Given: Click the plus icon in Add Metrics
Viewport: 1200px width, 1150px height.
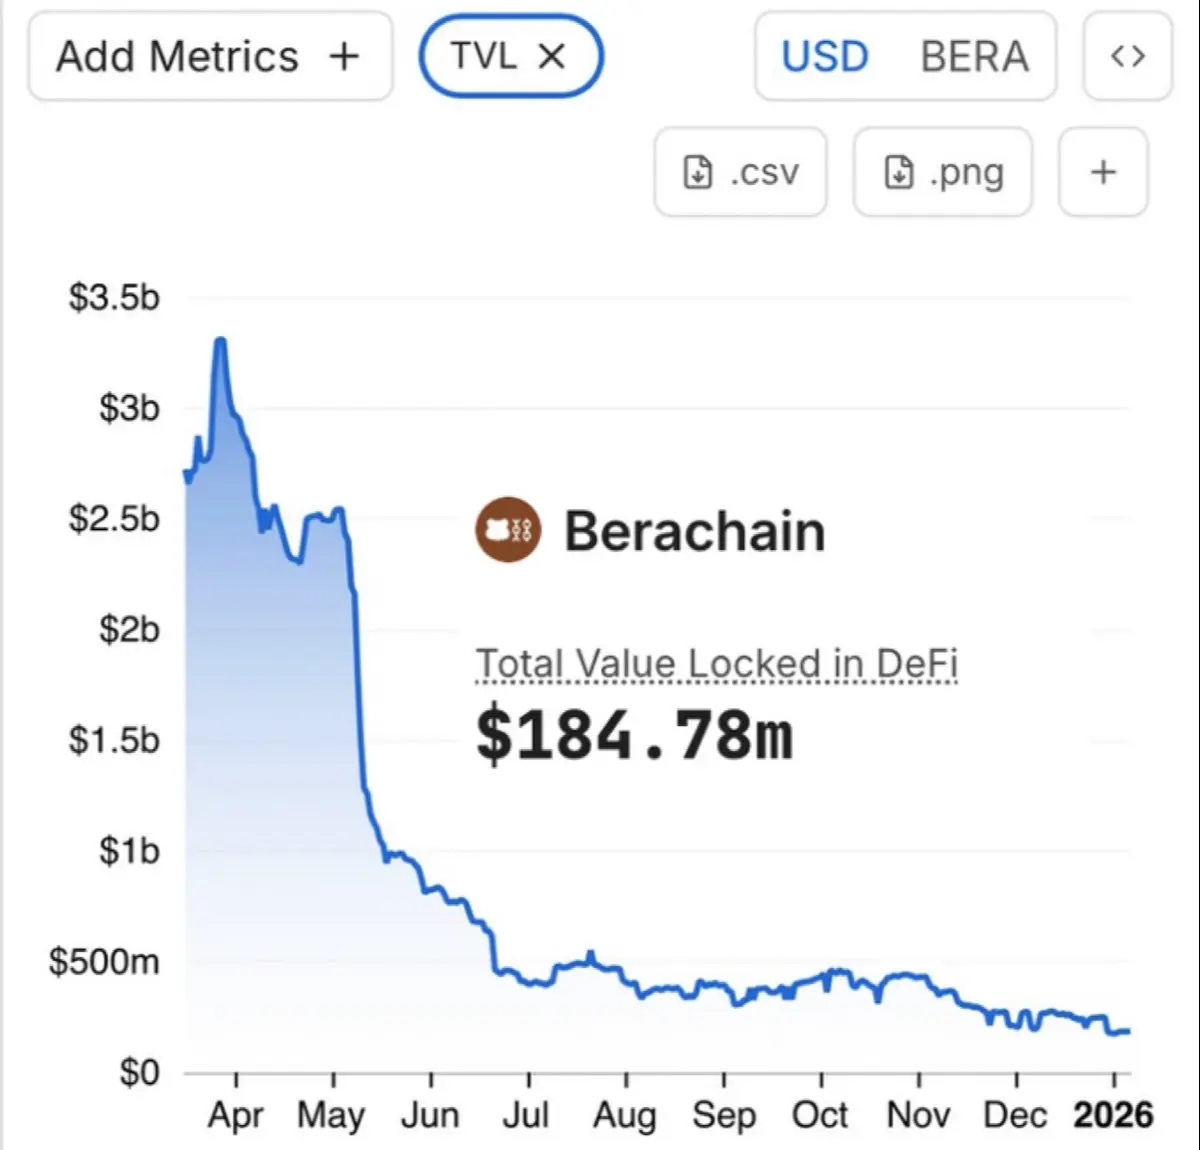Looking at the screenshot, I should pos(343,57).
